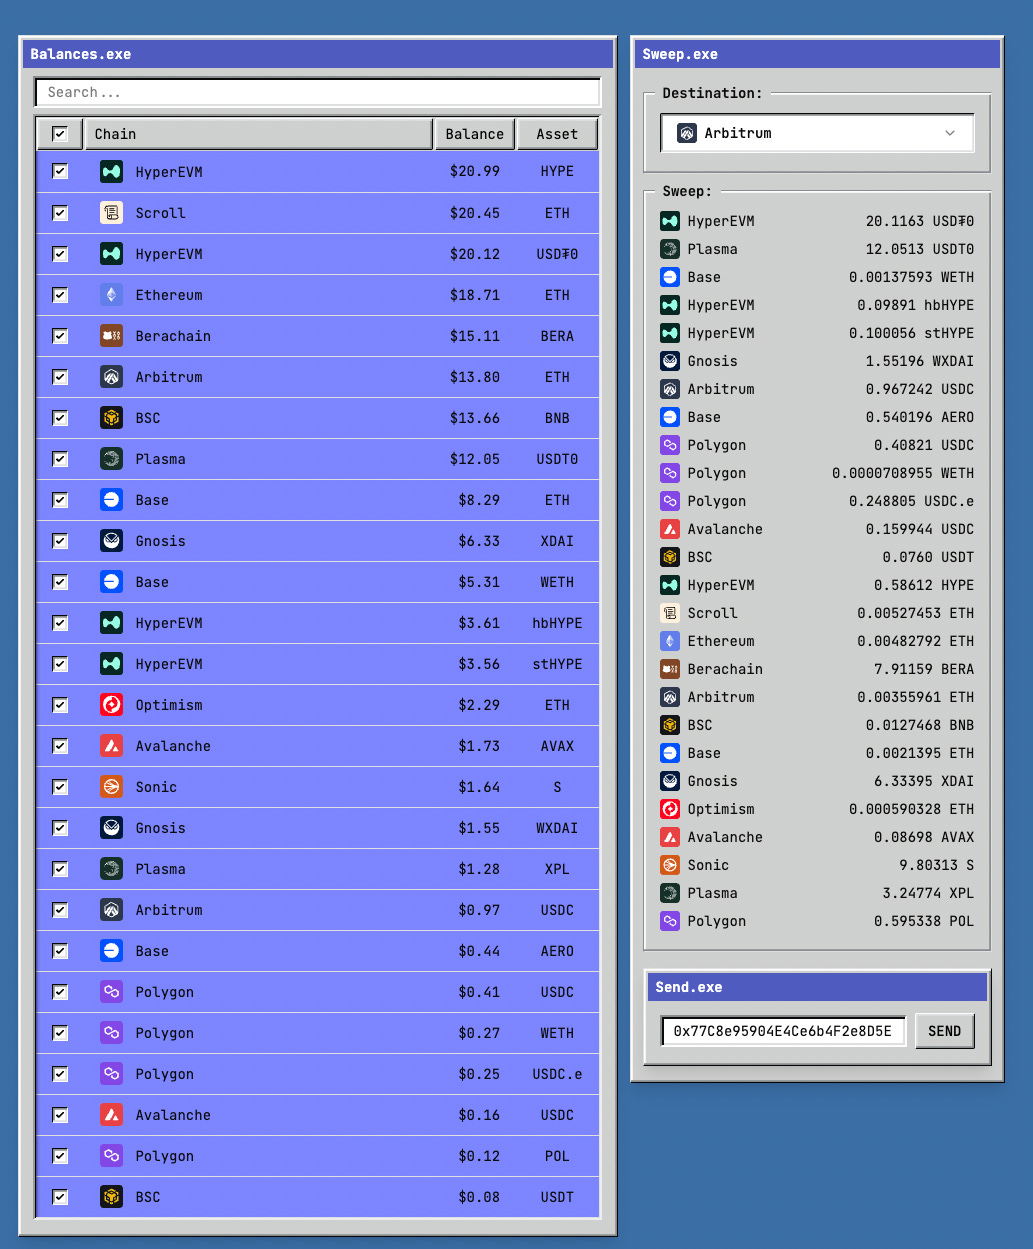Viewport: 1033px width, 1249px height.
Task: Click the hbHYPE asset cell
Action: (557, 622)
